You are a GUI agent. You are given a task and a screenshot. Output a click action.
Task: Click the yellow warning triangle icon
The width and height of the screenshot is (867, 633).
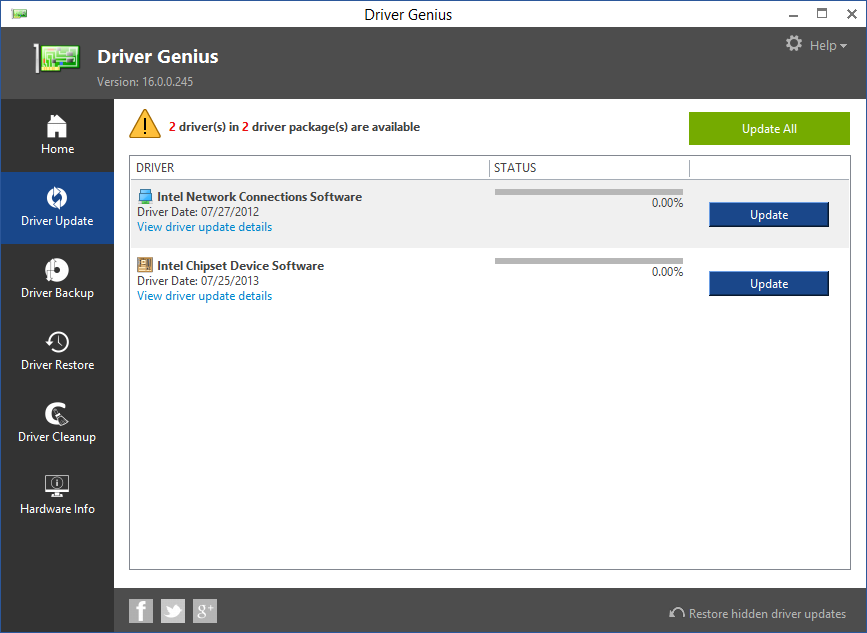pyautogui.click(x=145, y=124)
